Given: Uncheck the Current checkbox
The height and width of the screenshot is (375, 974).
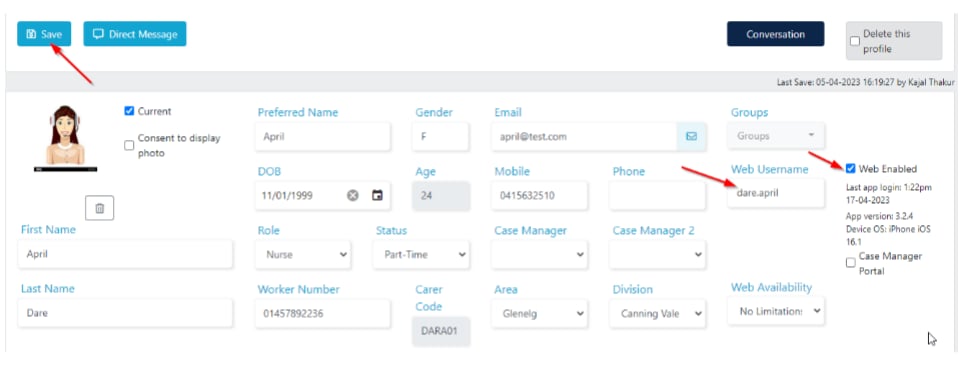Looking at the screenshot, I should pyautogui.click(x=129, y=111).
